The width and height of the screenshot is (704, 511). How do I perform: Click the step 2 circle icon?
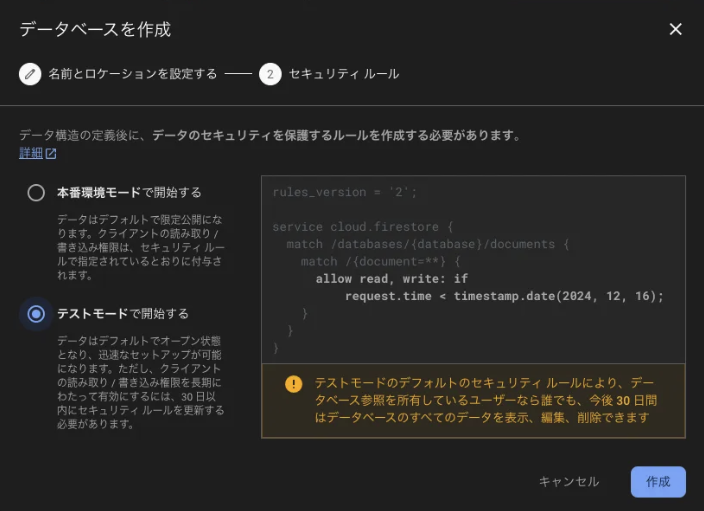(x=270, y=74)
